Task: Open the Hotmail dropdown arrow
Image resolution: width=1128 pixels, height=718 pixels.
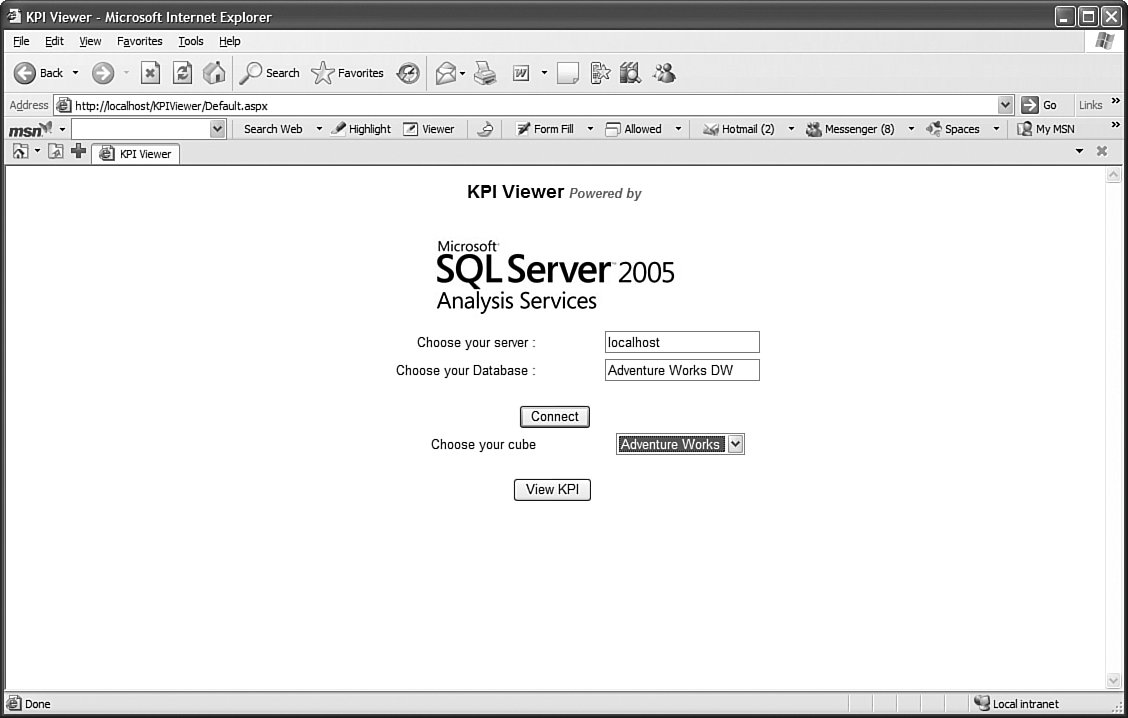Action: tap(791, 129)
